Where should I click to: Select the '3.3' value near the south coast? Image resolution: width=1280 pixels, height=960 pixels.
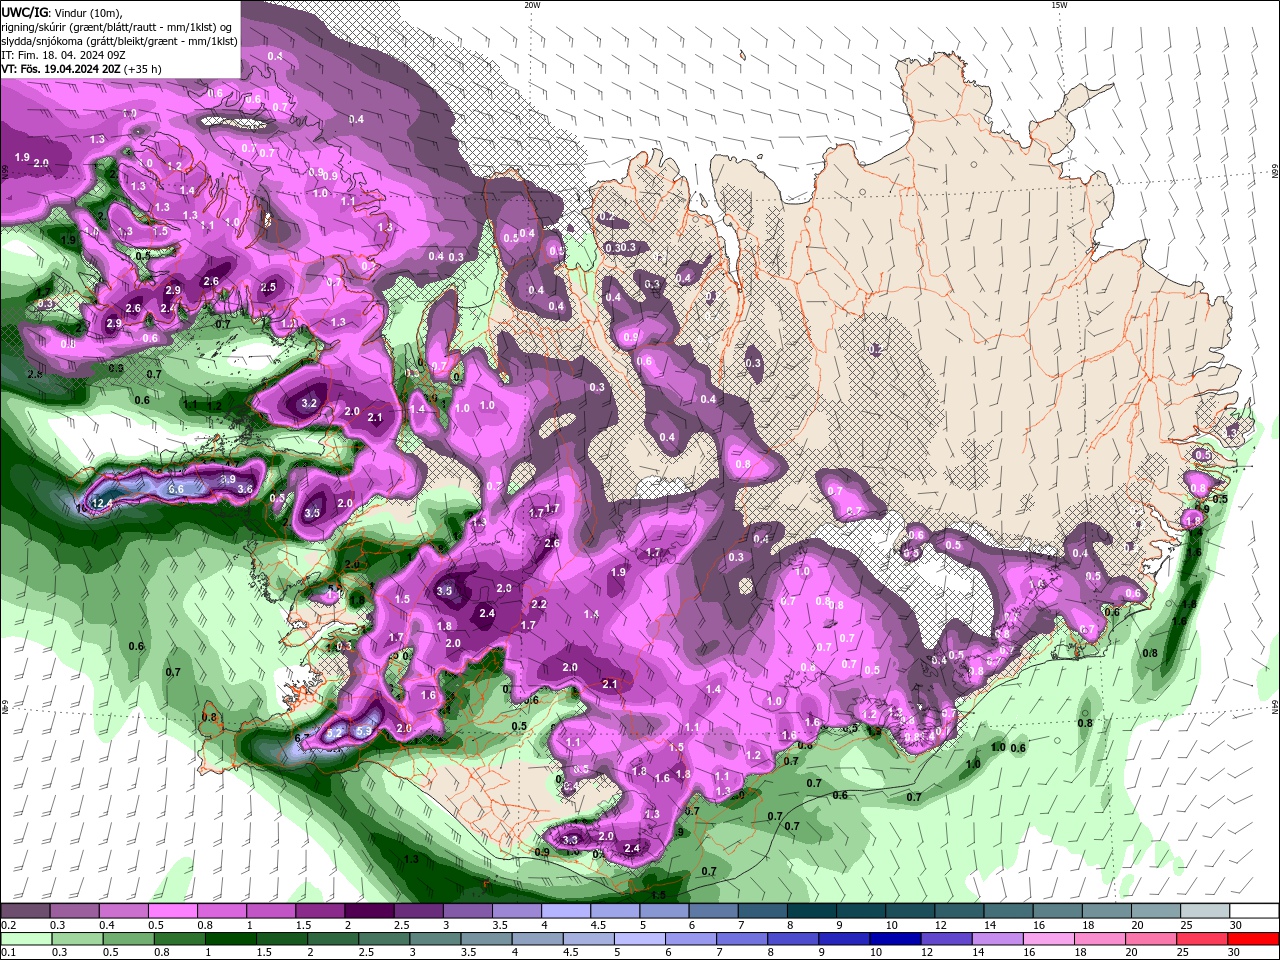pos(571,840)
